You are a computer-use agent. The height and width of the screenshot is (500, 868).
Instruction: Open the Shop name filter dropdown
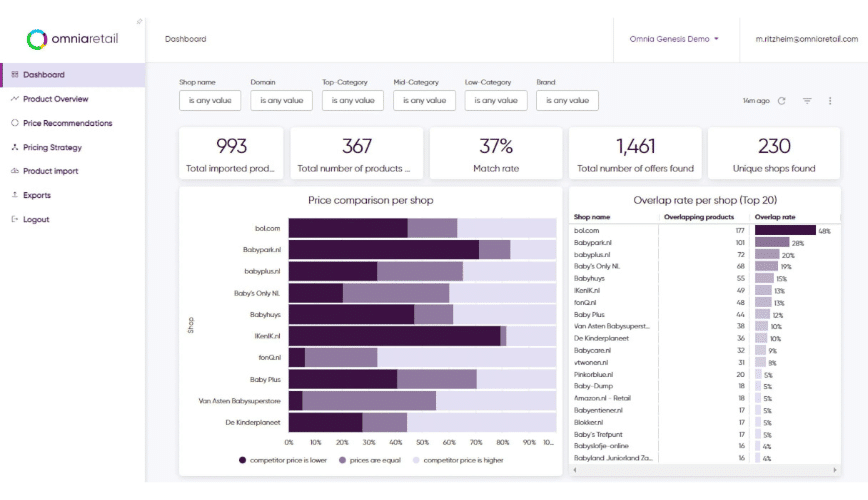210,100
